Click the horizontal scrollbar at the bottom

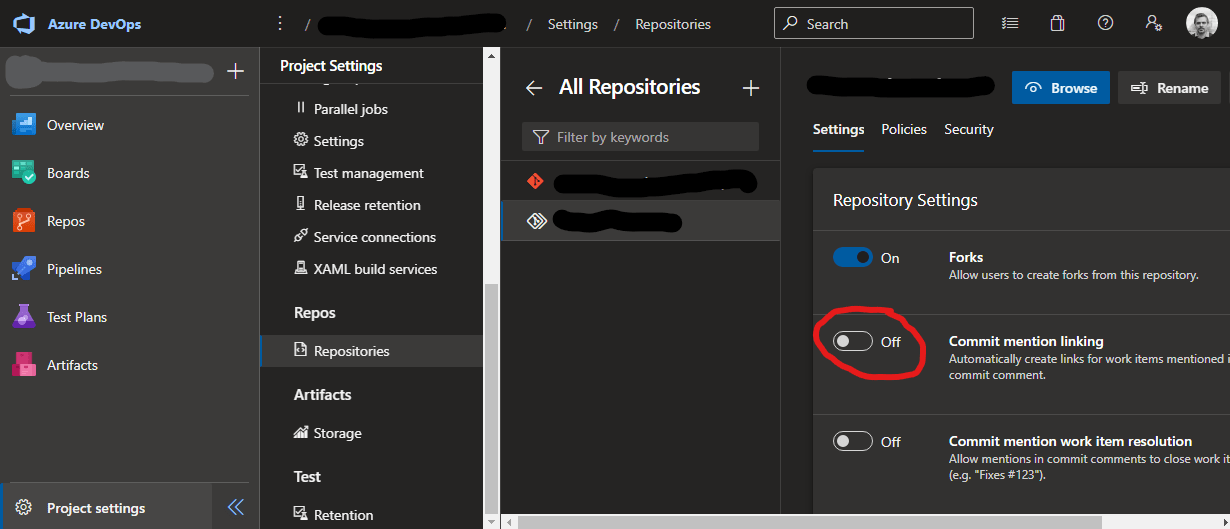809,521
